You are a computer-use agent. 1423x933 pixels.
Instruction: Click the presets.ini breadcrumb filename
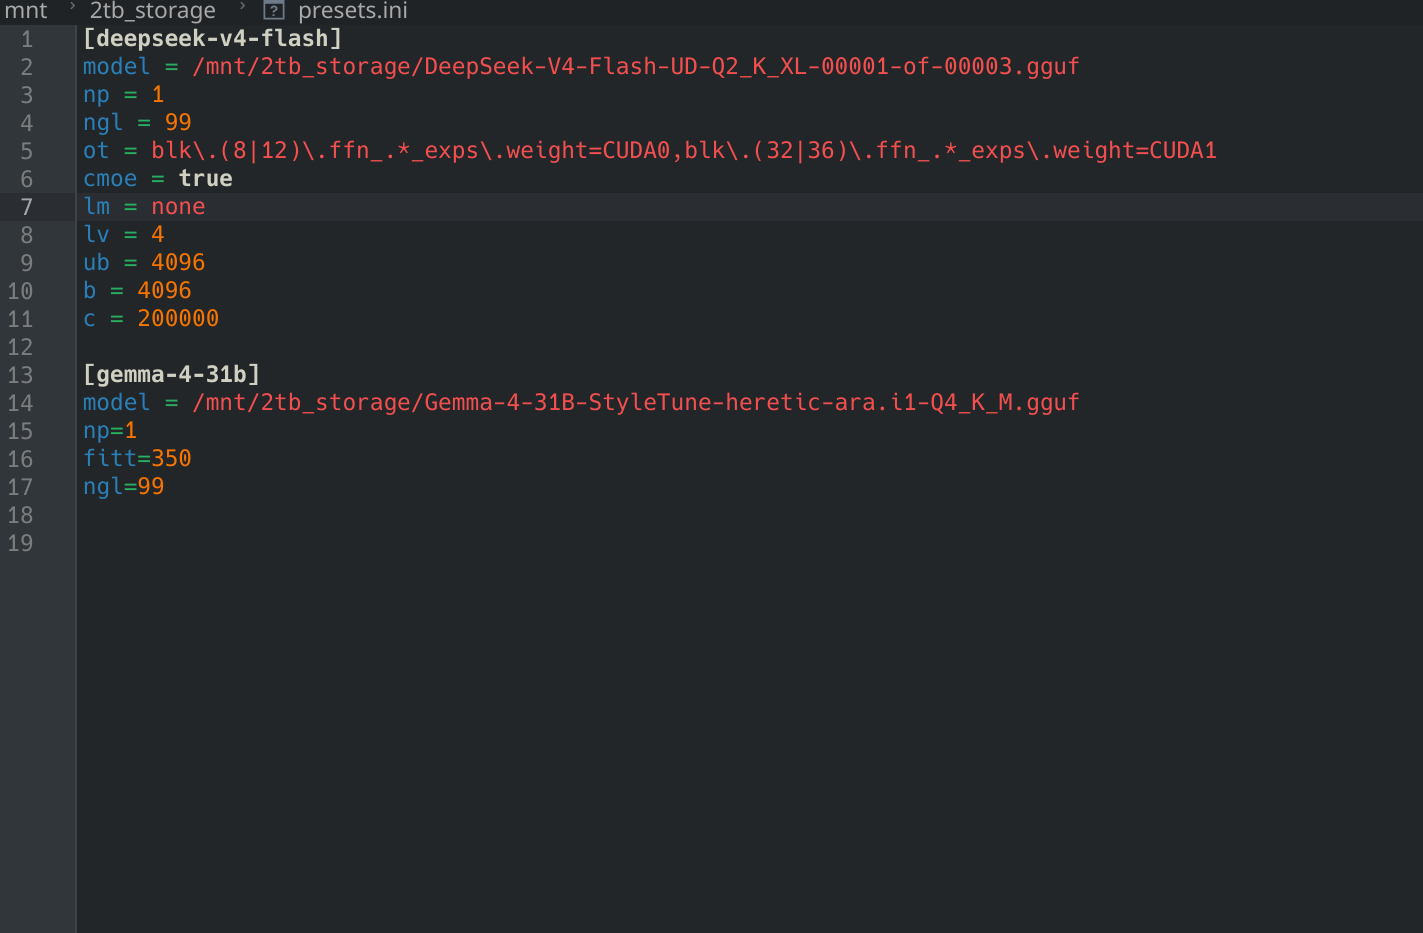[x=352, y=11]
